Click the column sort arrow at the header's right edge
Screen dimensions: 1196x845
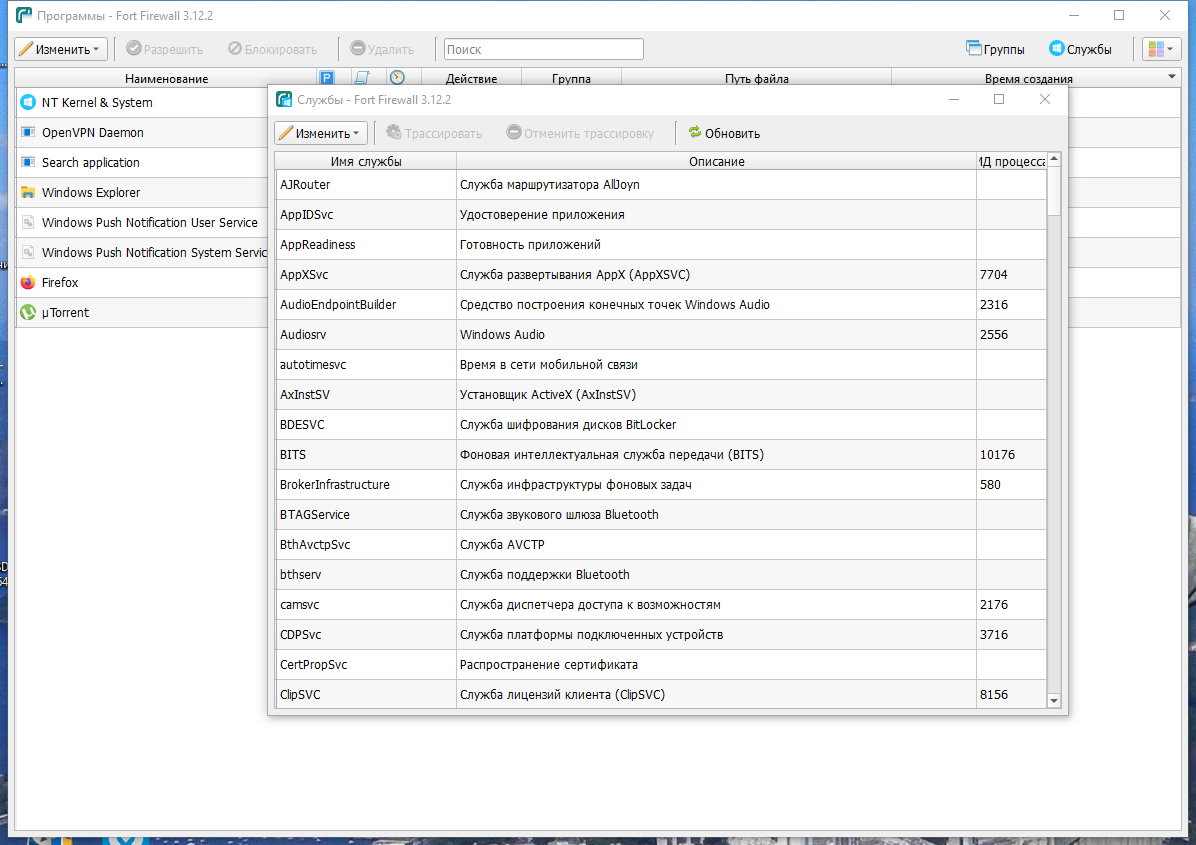click(1172, 77)
